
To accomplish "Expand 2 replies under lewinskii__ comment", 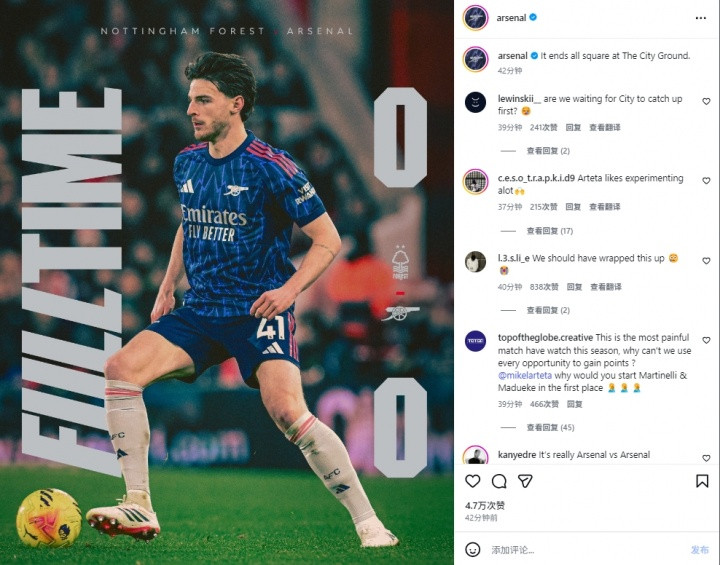I will [x=548, y=151].
